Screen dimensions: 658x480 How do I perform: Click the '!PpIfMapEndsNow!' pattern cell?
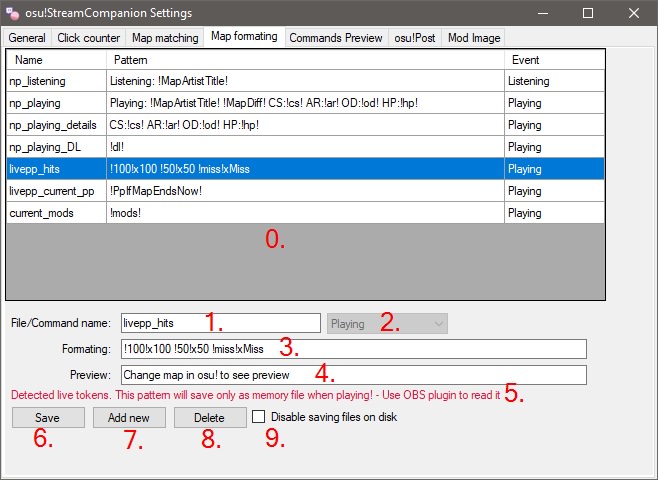[306, 191]
